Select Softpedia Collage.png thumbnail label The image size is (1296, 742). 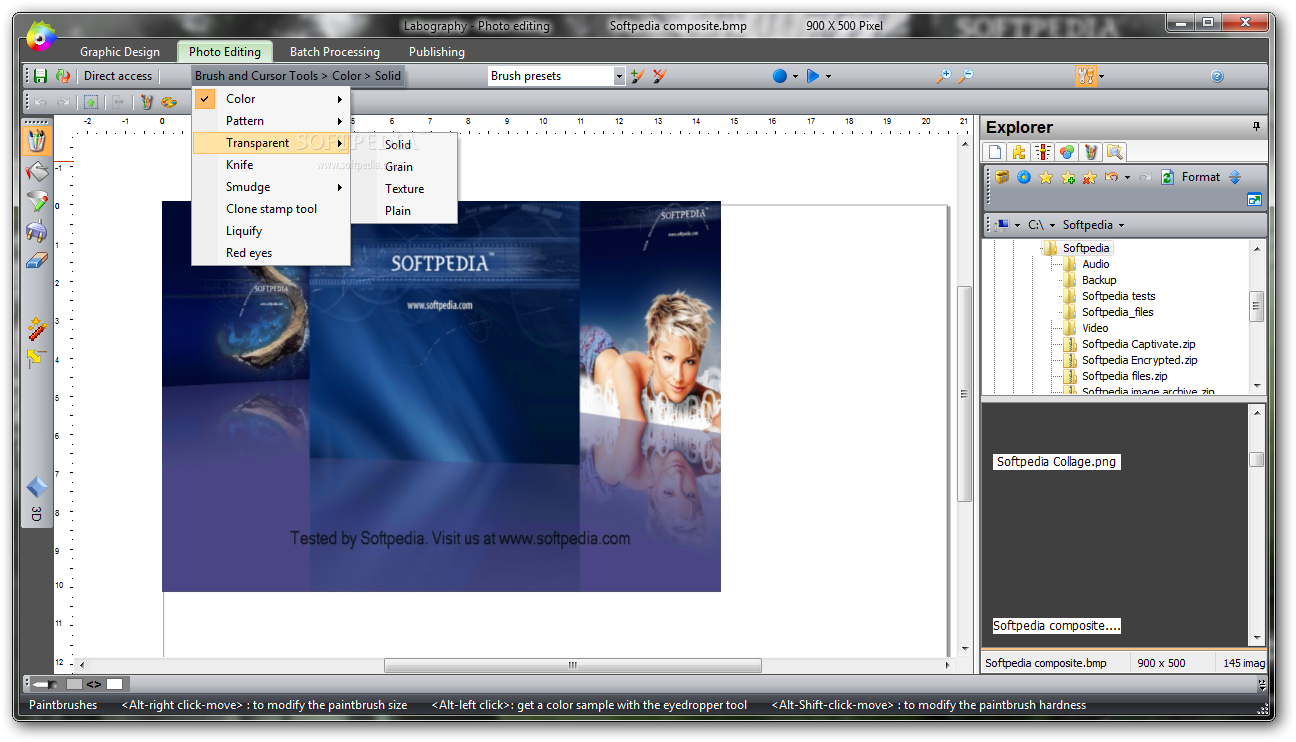click(x=1056, y=462)
